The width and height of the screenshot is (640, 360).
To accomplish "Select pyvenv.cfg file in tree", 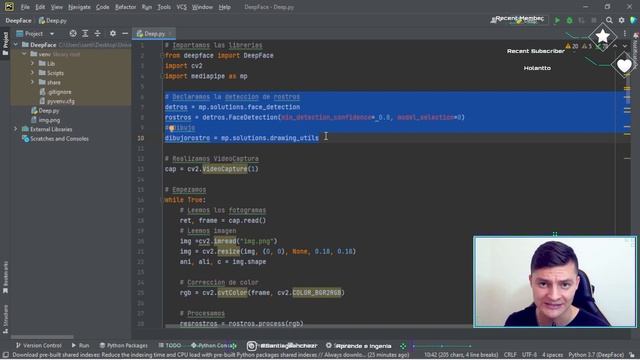I will 57,101.
